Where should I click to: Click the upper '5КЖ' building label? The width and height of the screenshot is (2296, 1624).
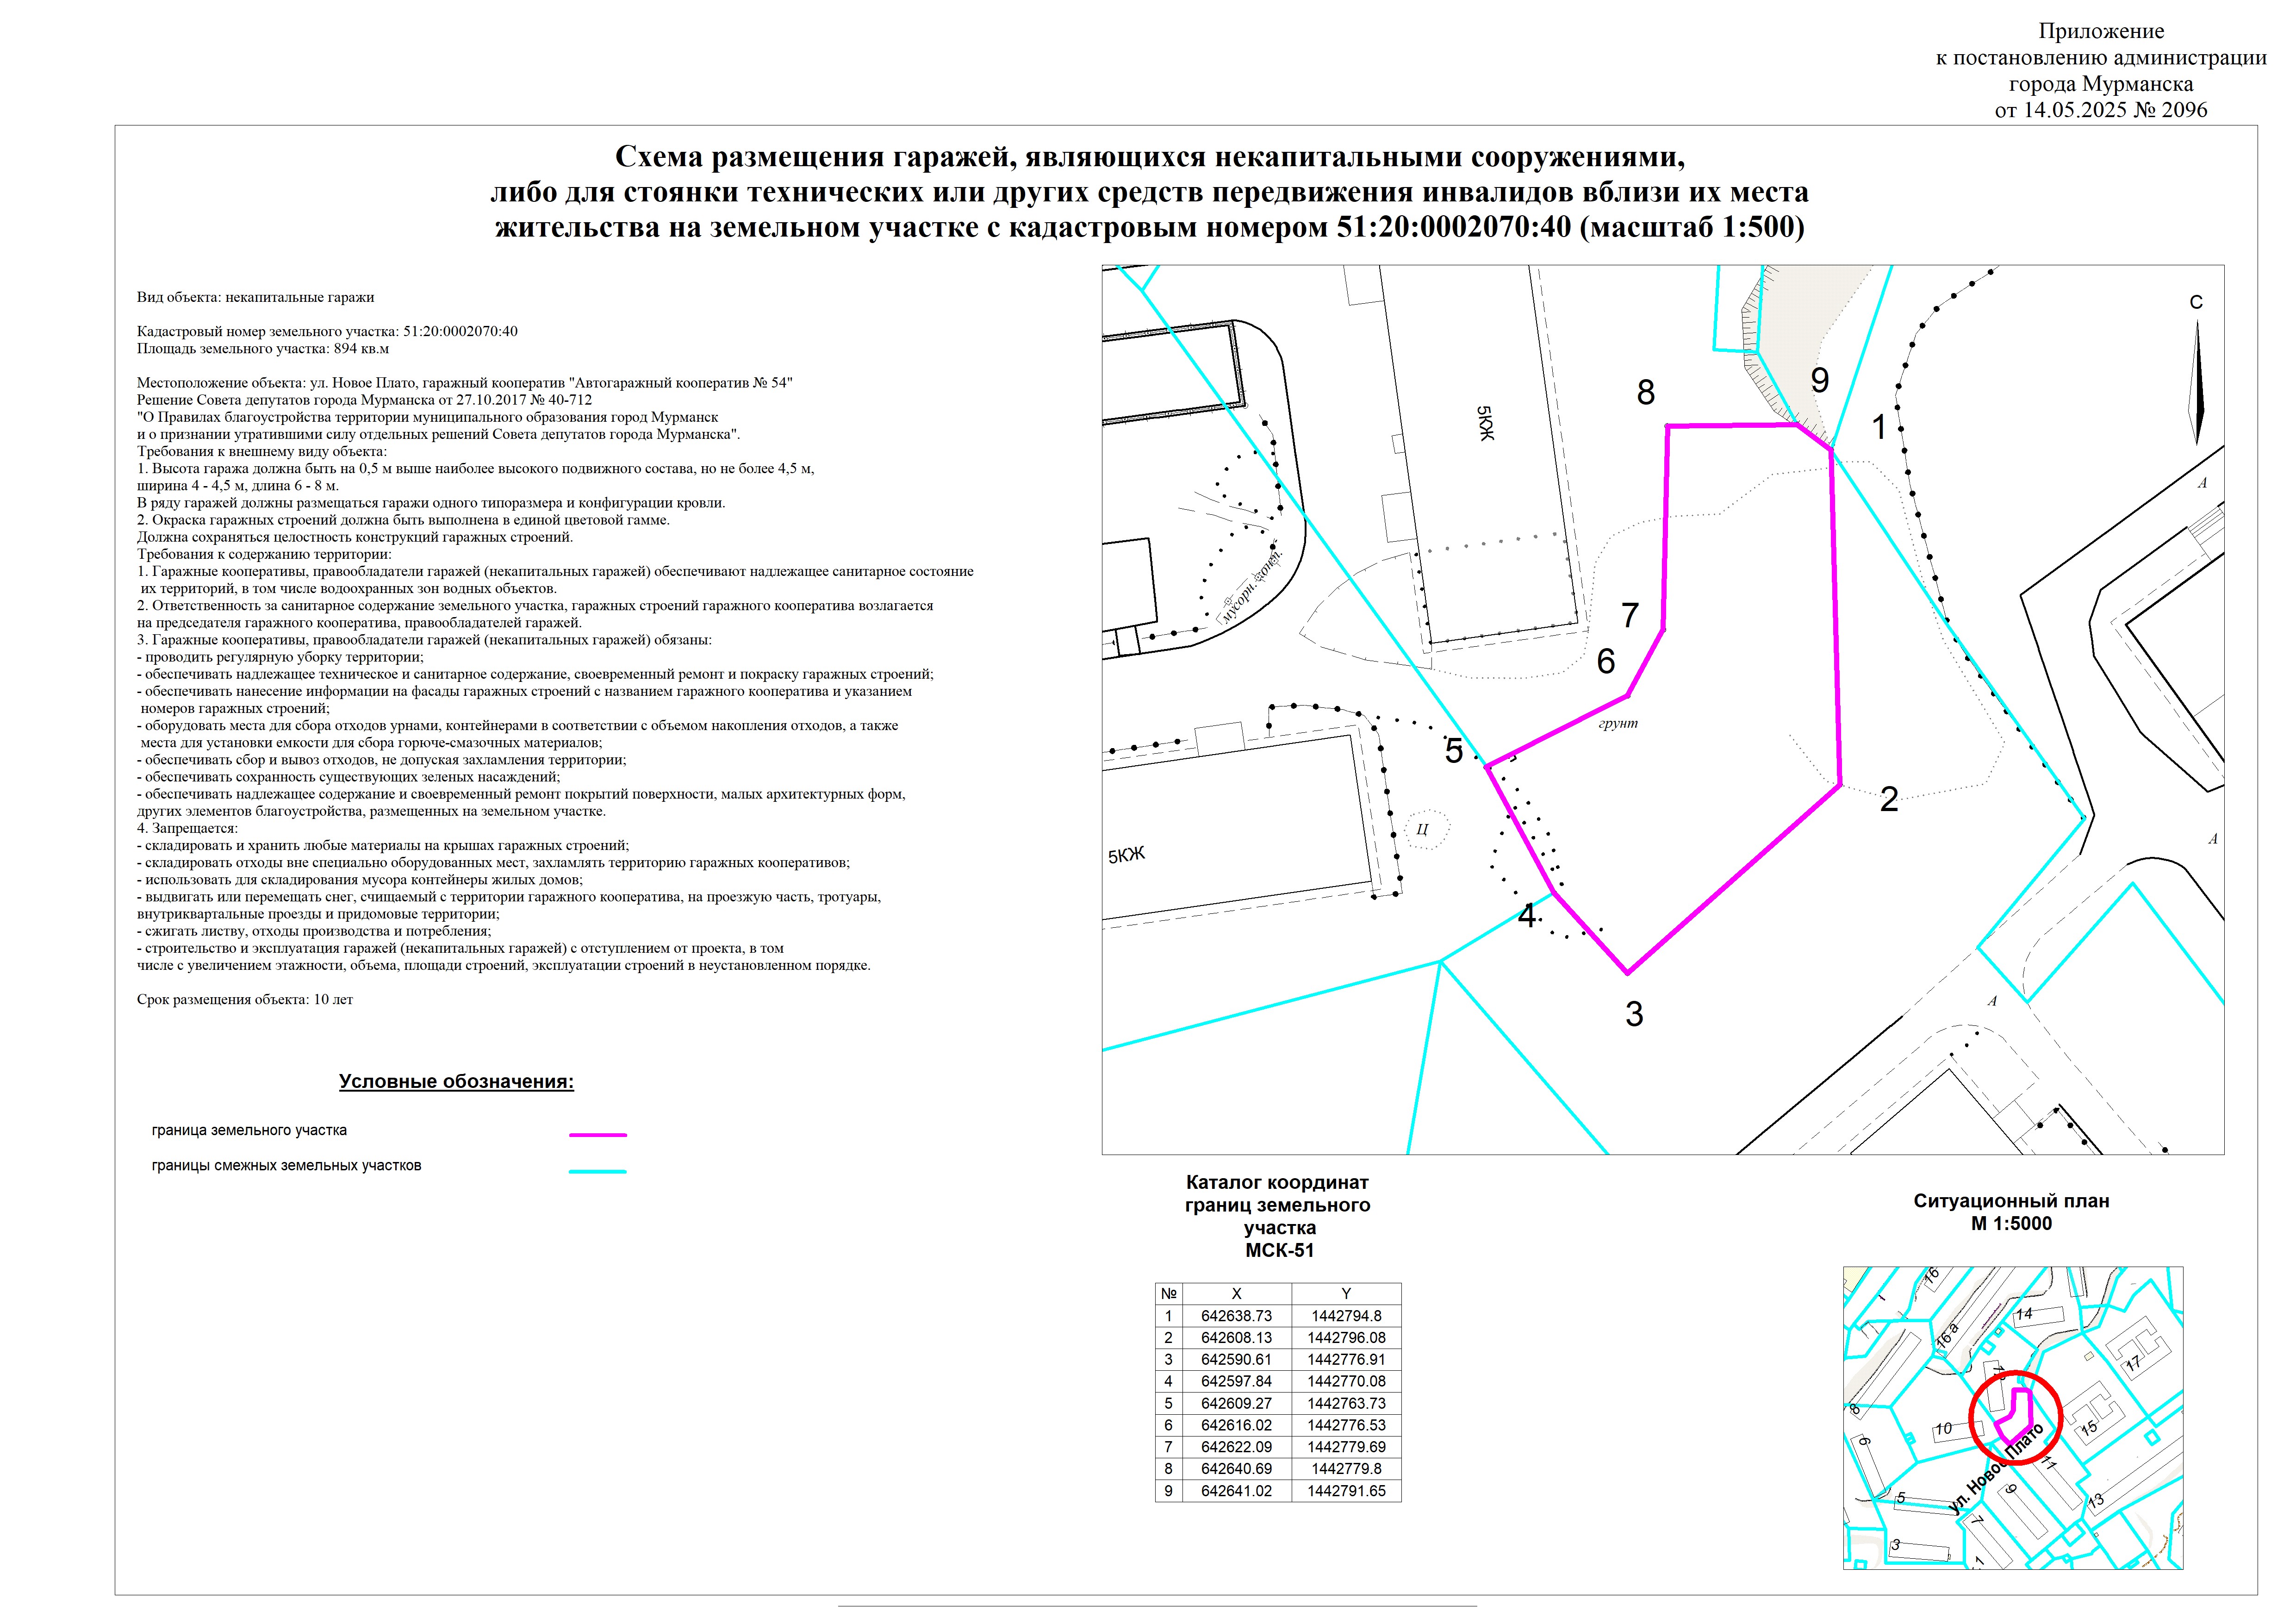pyautogui.click(x=1486, y=423)
